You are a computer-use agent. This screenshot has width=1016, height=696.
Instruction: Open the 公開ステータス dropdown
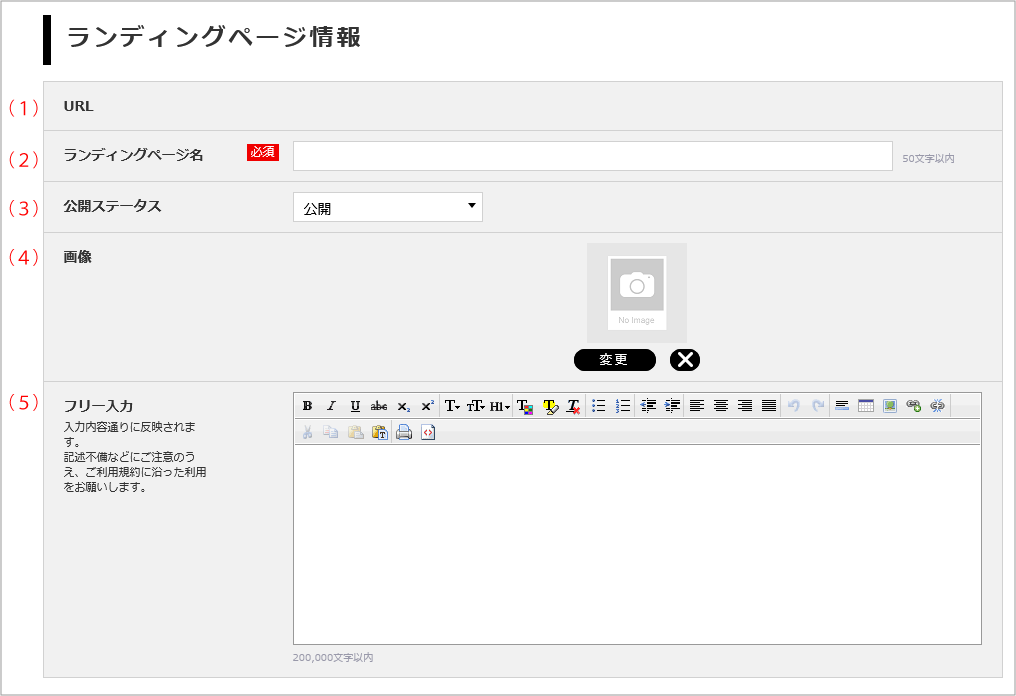click(x=388, y=207)
